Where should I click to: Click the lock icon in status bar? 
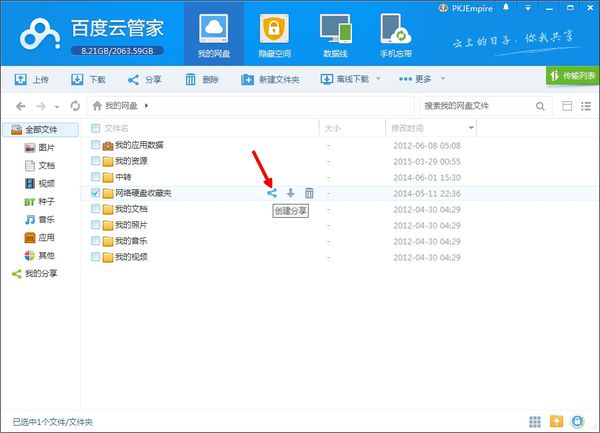577,422
